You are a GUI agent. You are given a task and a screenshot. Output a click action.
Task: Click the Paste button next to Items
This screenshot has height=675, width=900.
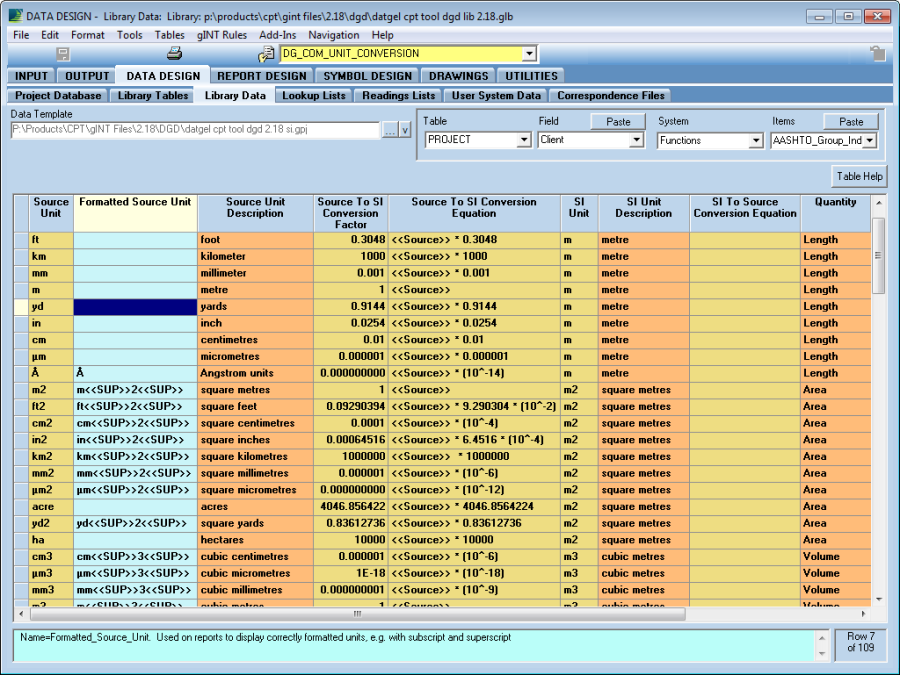point(850,122)
